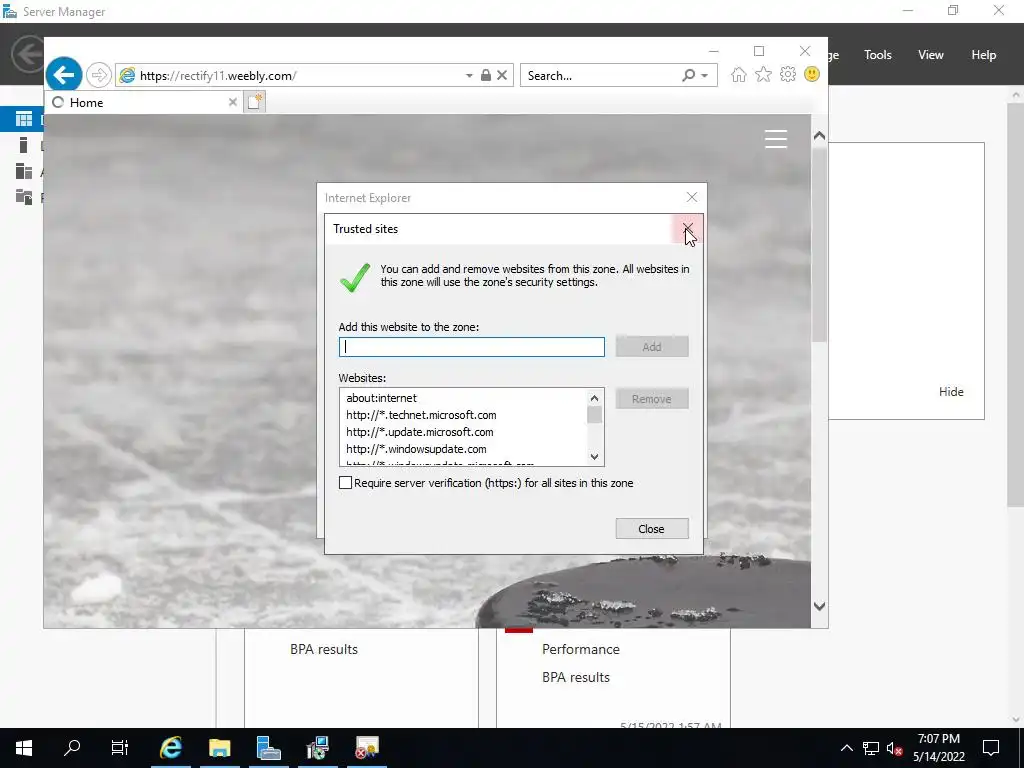This screenshot has width=1024, height=768.
Task: Click the left BPA results link
Action: click(x=324, y=649)
